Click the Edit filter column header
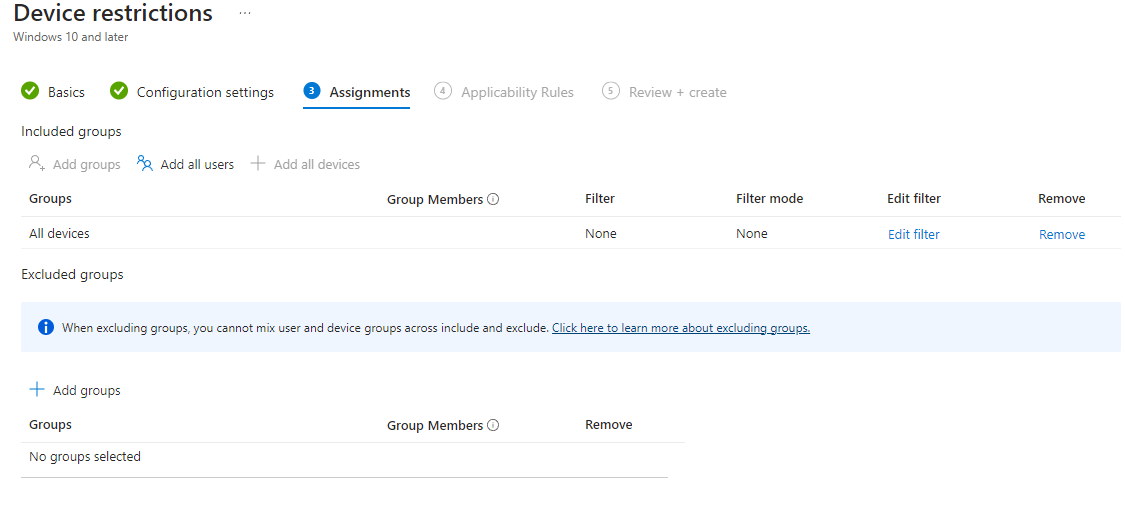1125x519 pixels. coord(914,198)
